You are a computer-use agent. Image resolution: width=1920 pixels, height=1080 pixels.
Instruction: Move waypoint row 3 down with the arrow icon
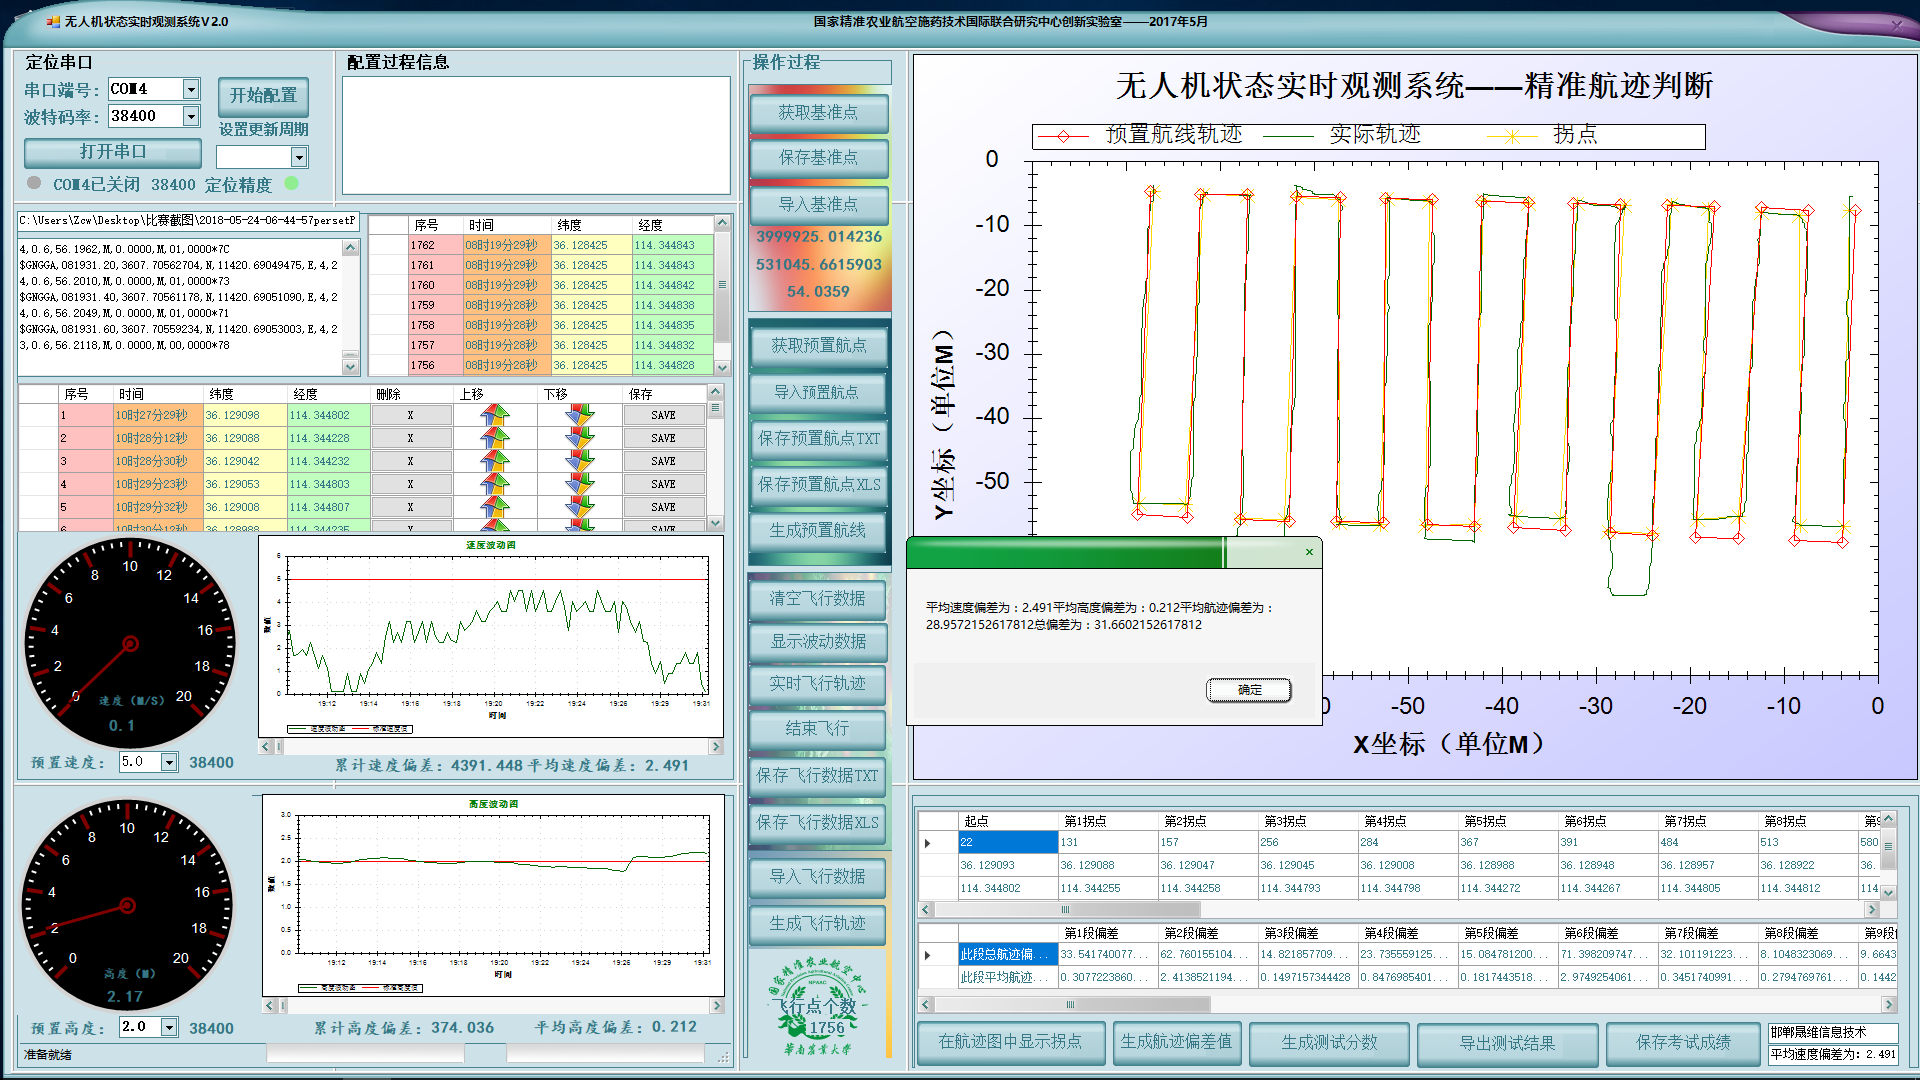click(579, 461)
